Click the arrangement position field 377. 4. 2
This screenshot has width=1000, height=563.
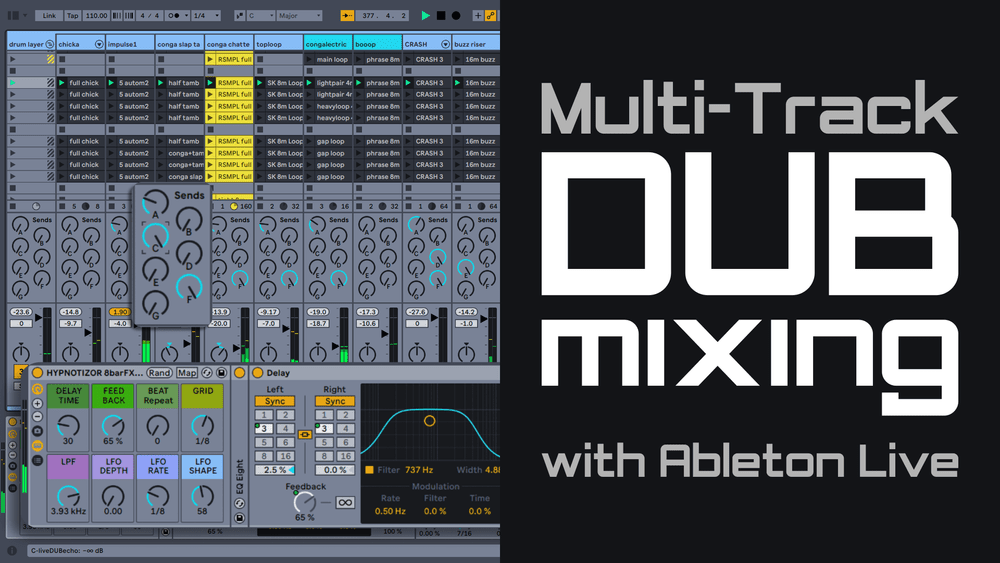point(384,15)
